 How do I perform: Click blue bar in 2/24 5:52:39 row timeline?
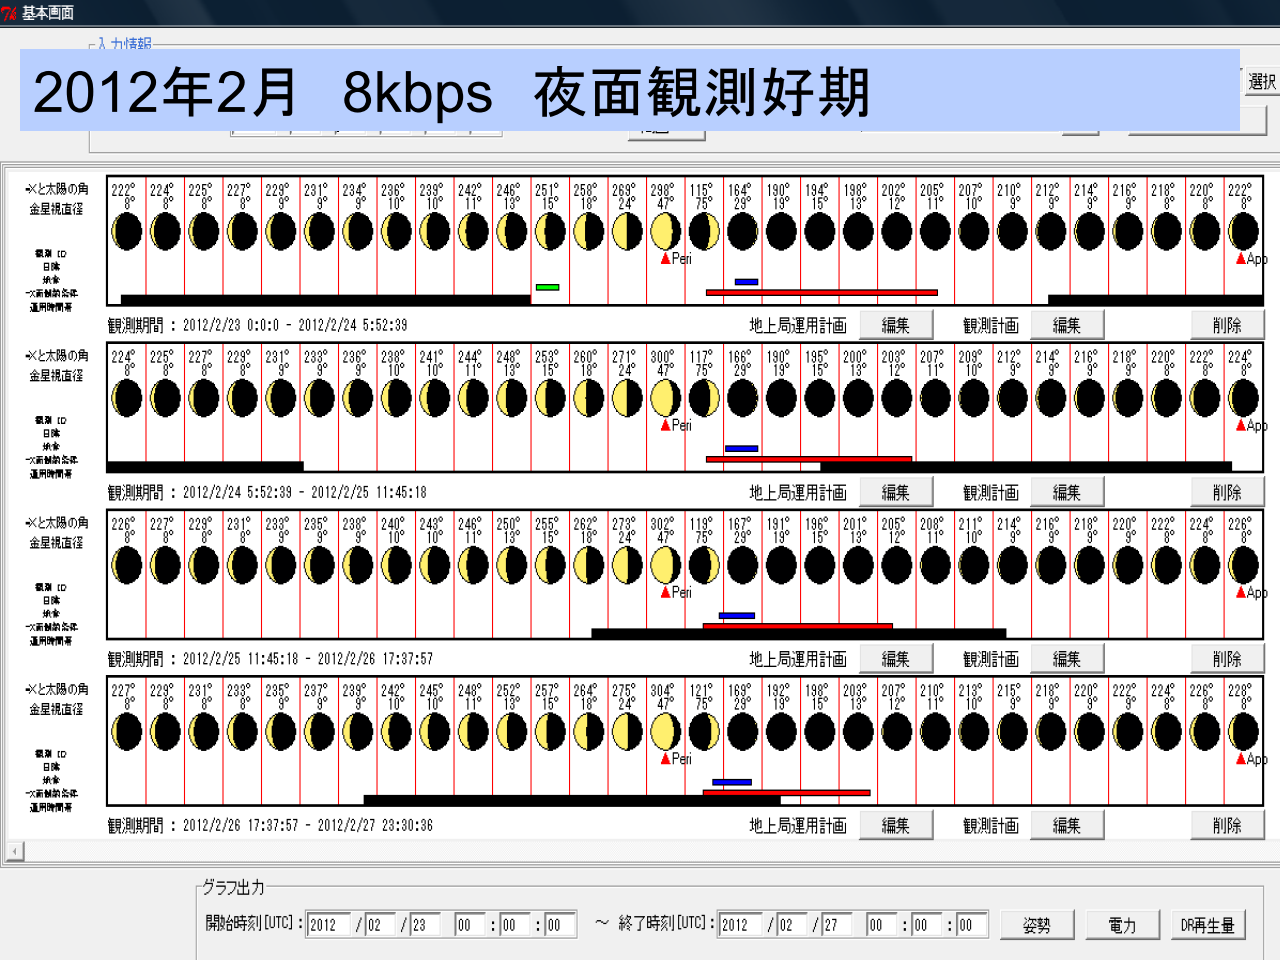tap(741, 449)
